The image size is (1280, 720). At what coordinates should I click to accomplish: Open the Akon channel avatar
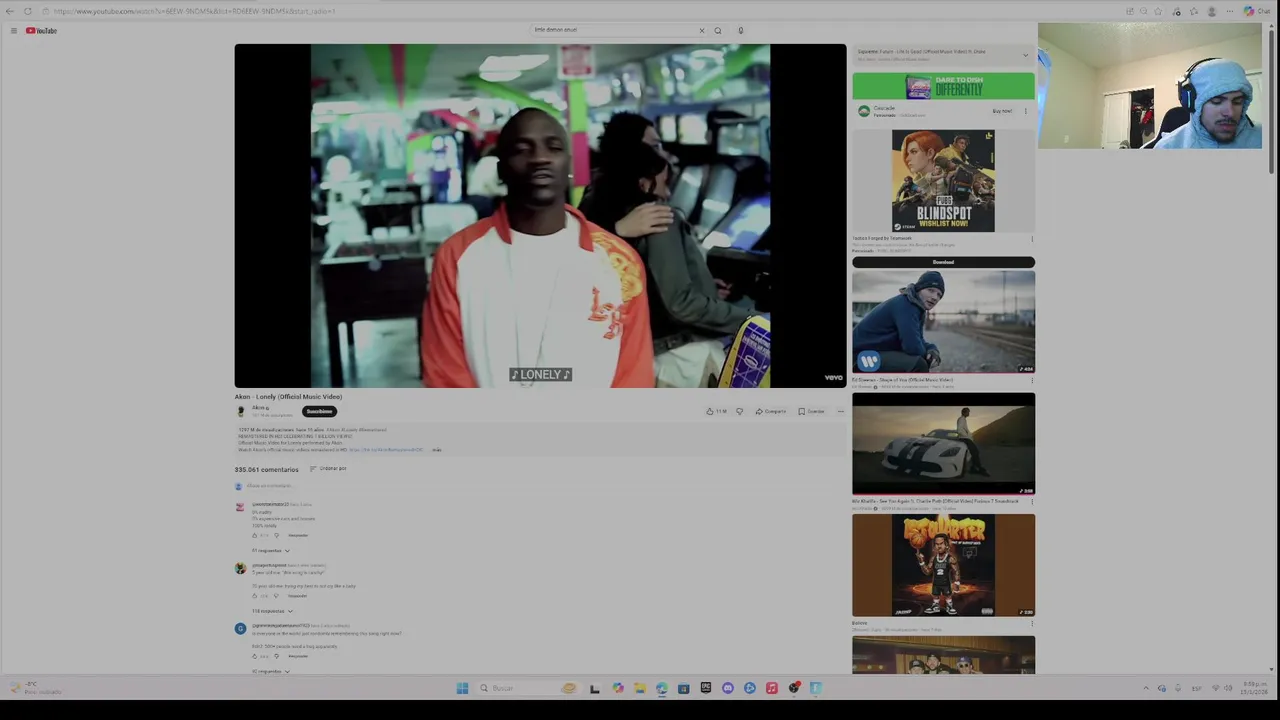[241, 411]
